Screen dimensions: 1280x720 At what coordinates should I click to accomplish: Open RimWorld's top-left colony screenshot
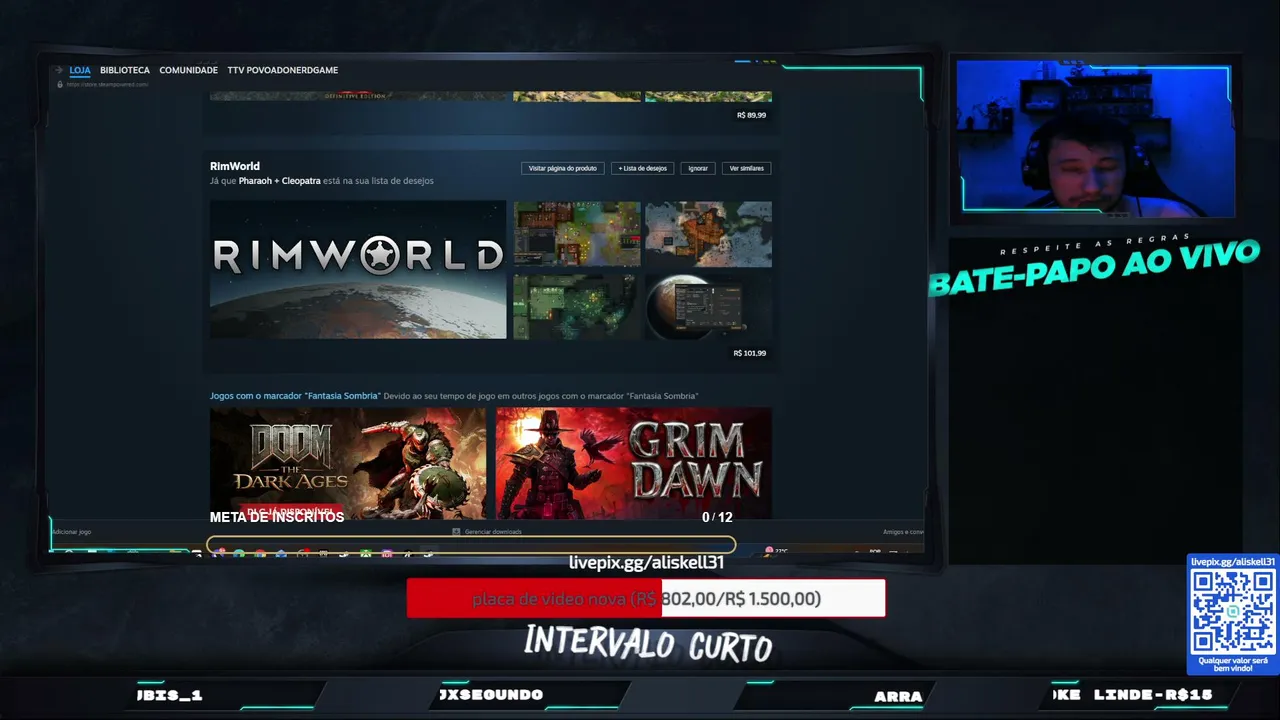click(577, 234)
